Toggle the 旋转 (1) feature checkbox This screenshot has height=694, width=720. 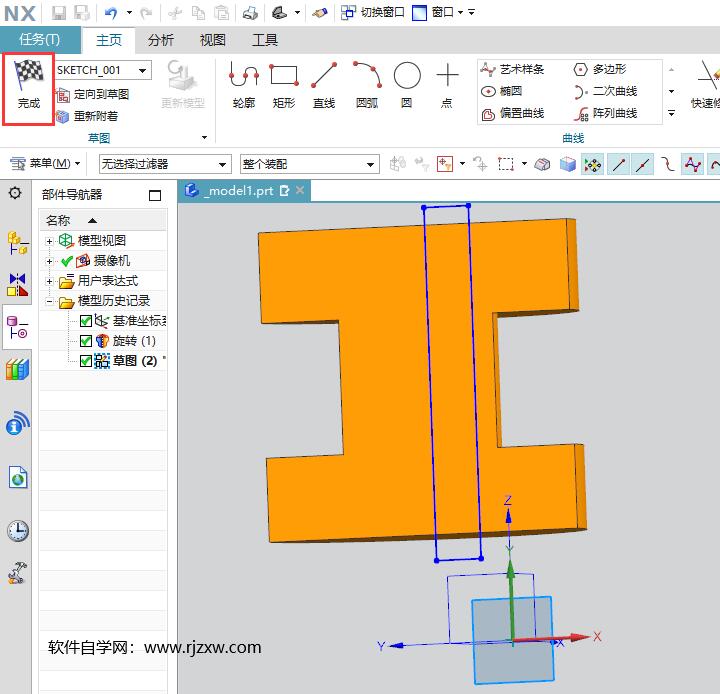coord(86,341)
